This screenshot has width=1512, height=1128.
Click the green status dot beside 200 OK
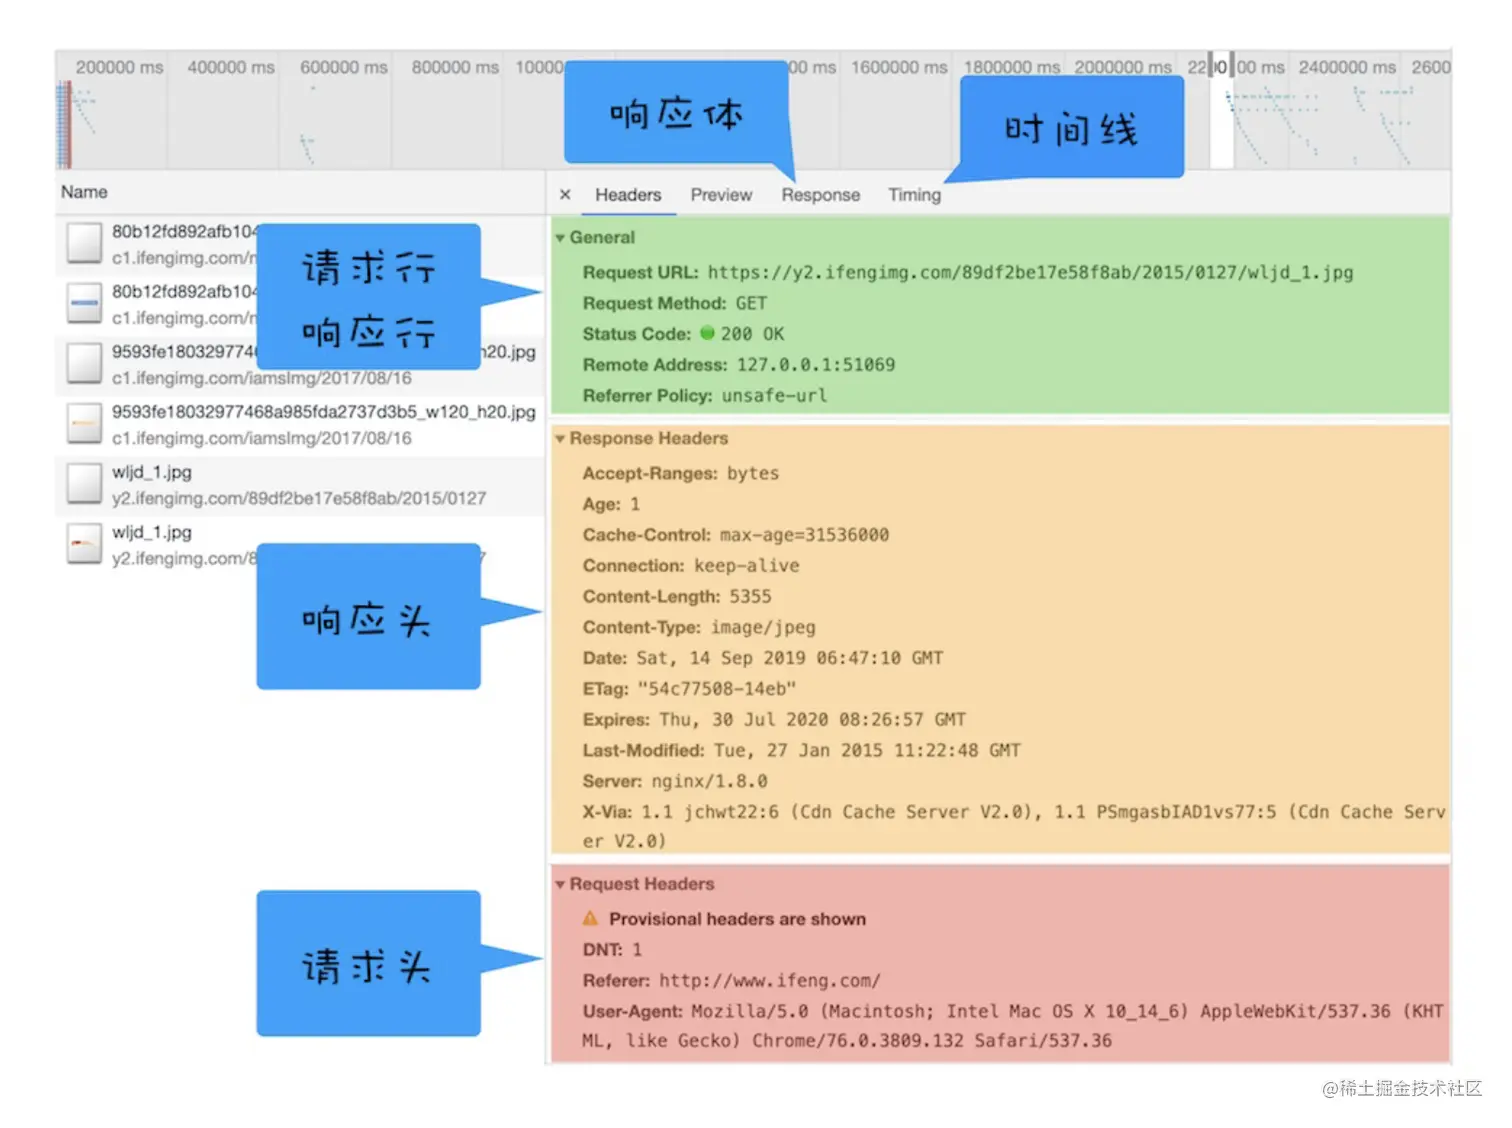point(707,334)
